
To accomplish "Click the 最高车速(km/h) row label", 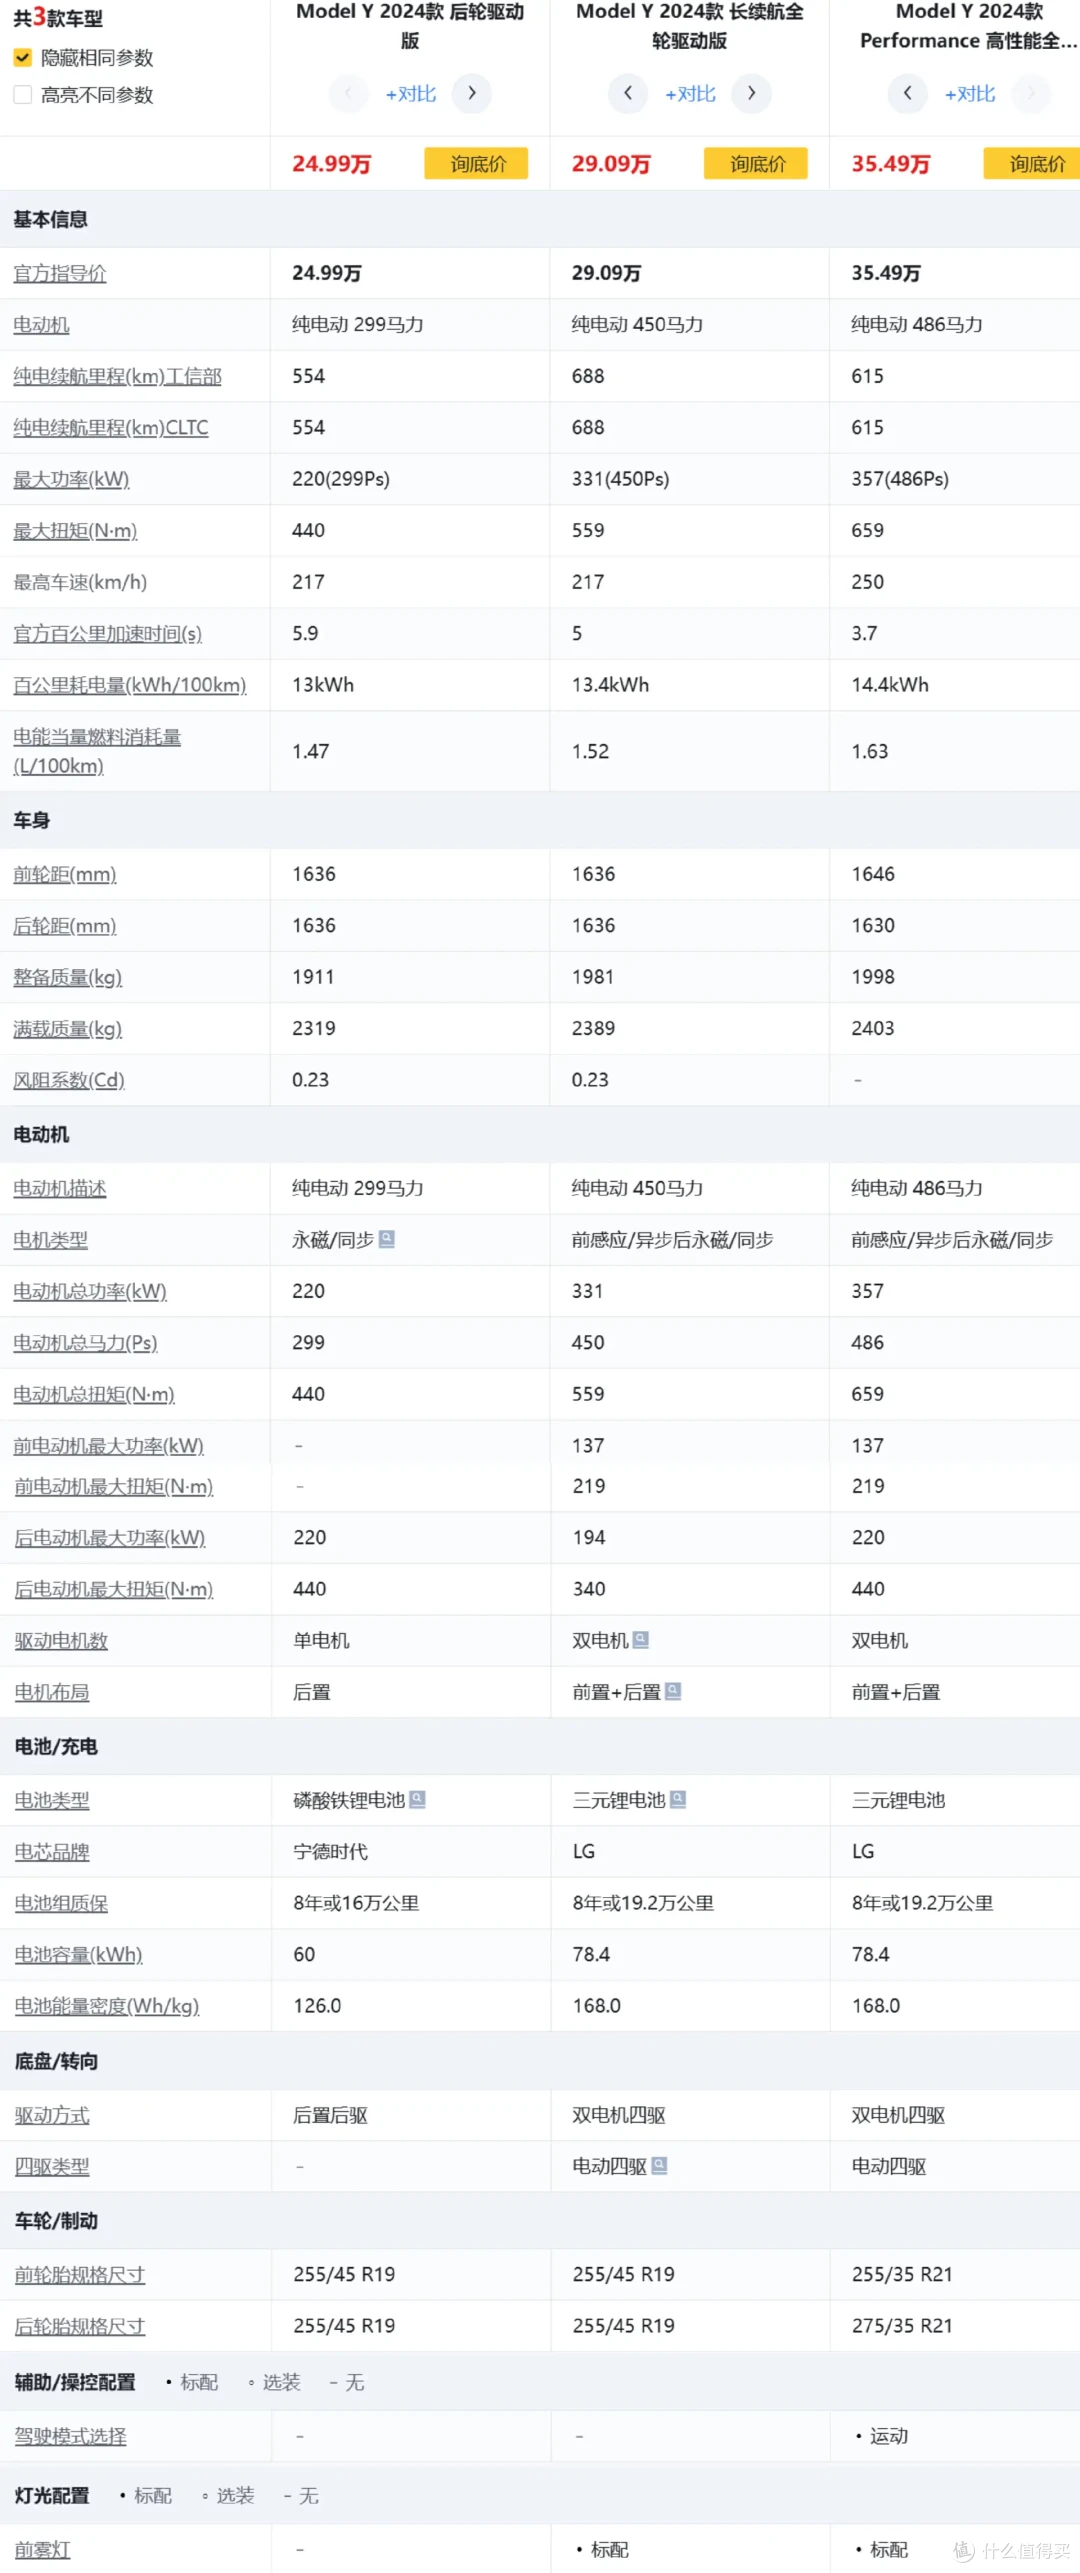I will coord(80,582).
